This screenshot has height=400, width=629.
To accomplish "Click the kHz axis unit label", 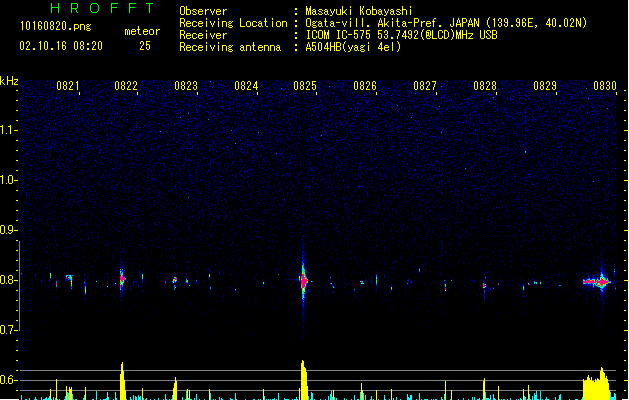I will [9, 81].
